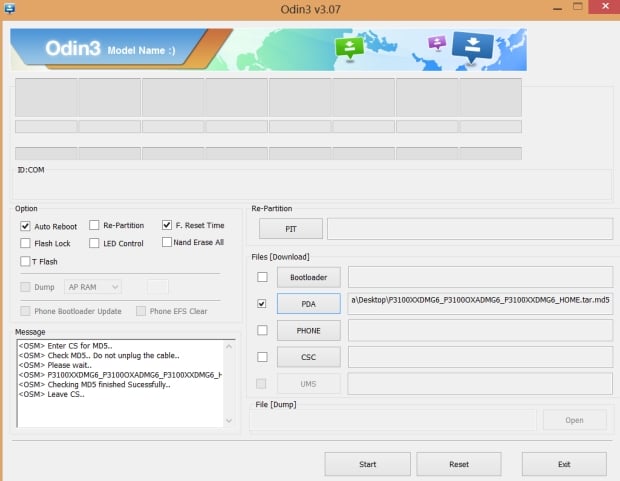This screenshot has height=481, width=620.
Task: Click the ID:COM label
Action: [x=31, y=170]
